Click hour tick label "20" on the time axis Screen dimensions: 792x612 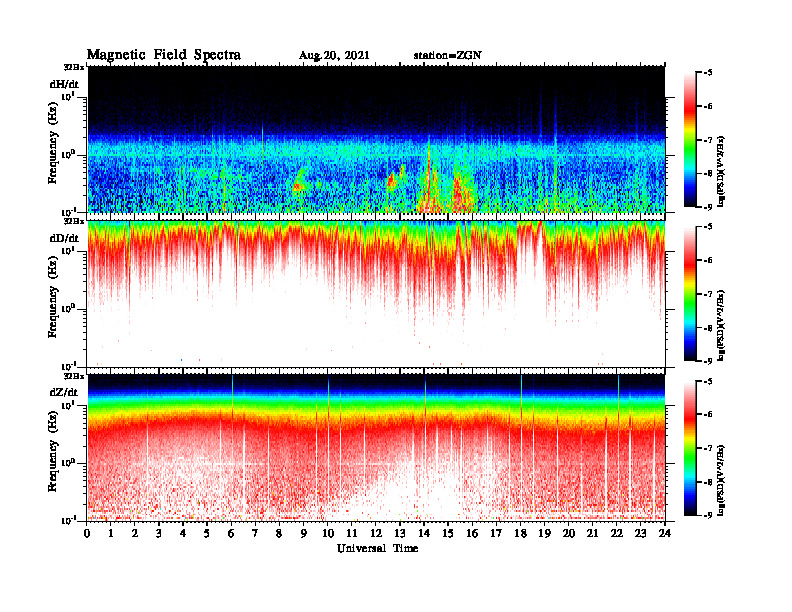[x=569, y=533]
